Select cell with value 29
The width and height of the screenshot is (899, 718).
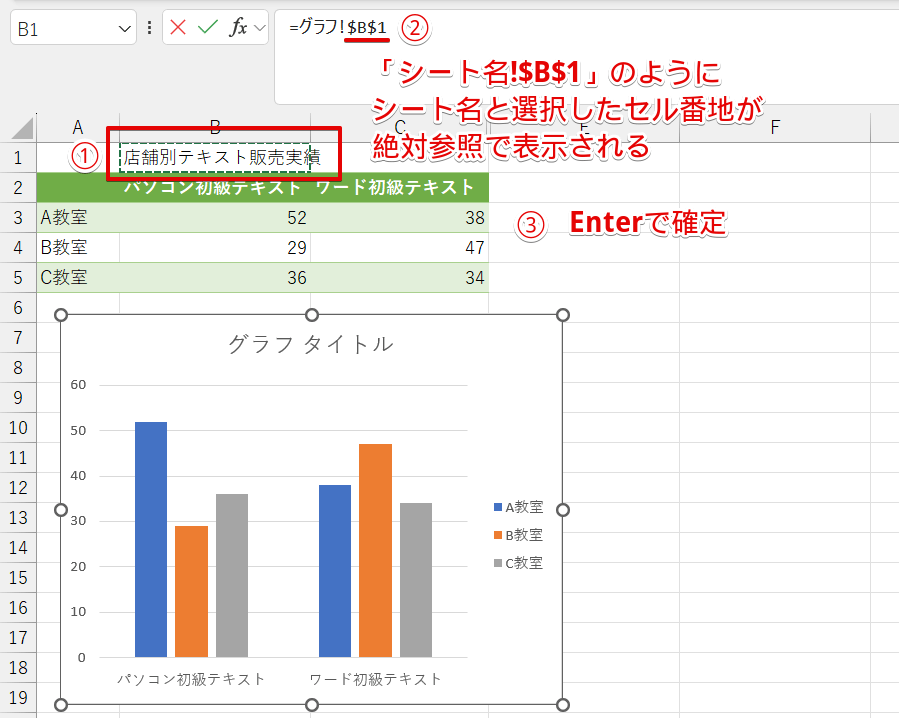(x=215, y=247)
